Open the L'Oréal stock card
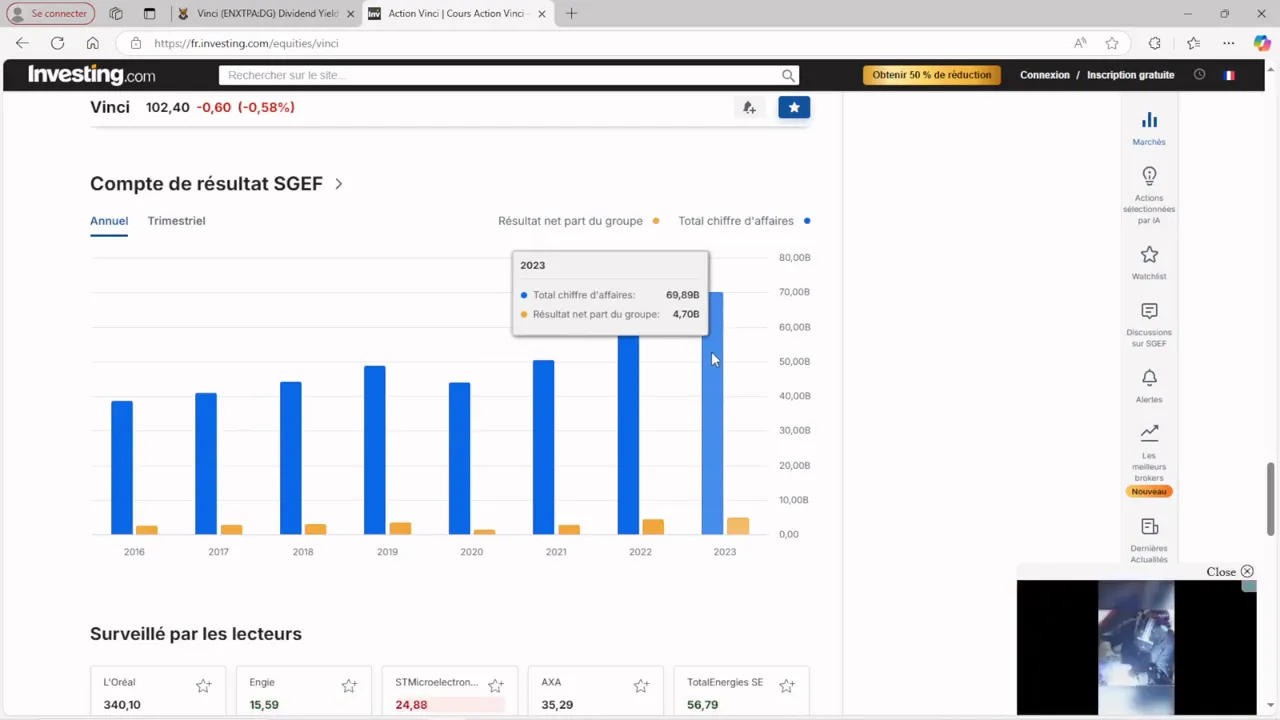This screenshot has height=720, width=1280. click(158, 692)
